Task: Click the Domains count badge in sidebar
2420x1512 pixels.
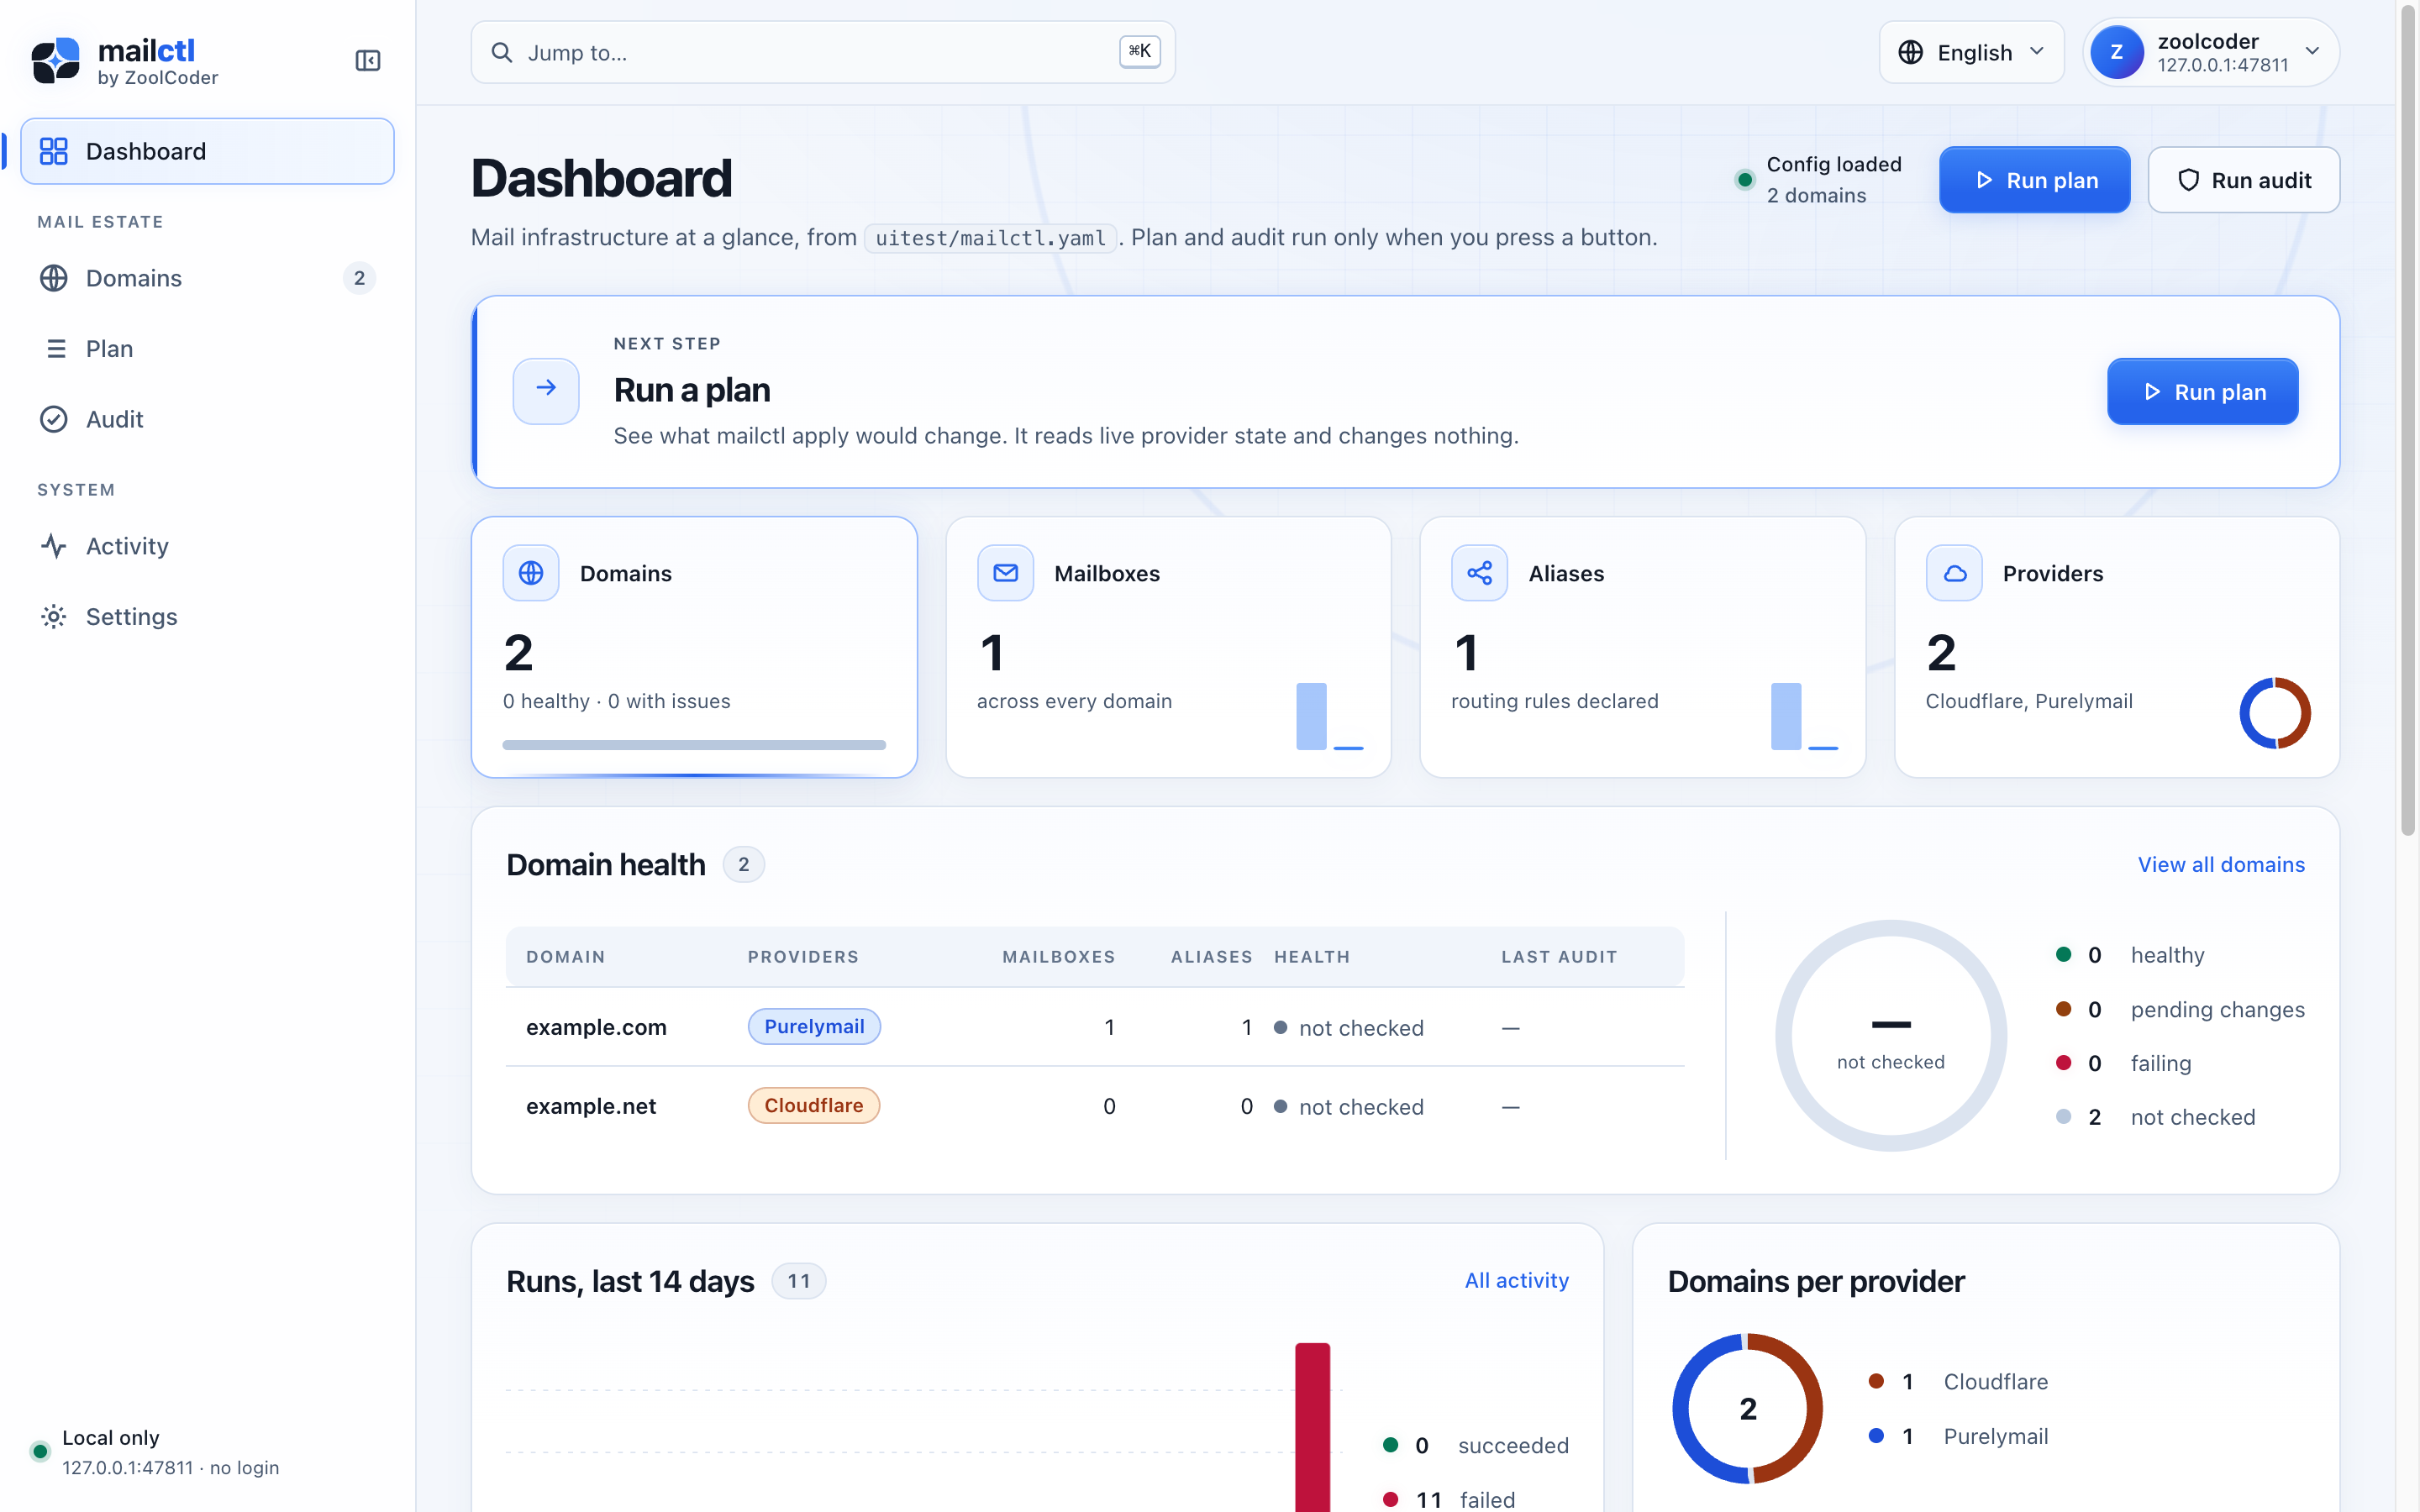Action: (359, 278)
